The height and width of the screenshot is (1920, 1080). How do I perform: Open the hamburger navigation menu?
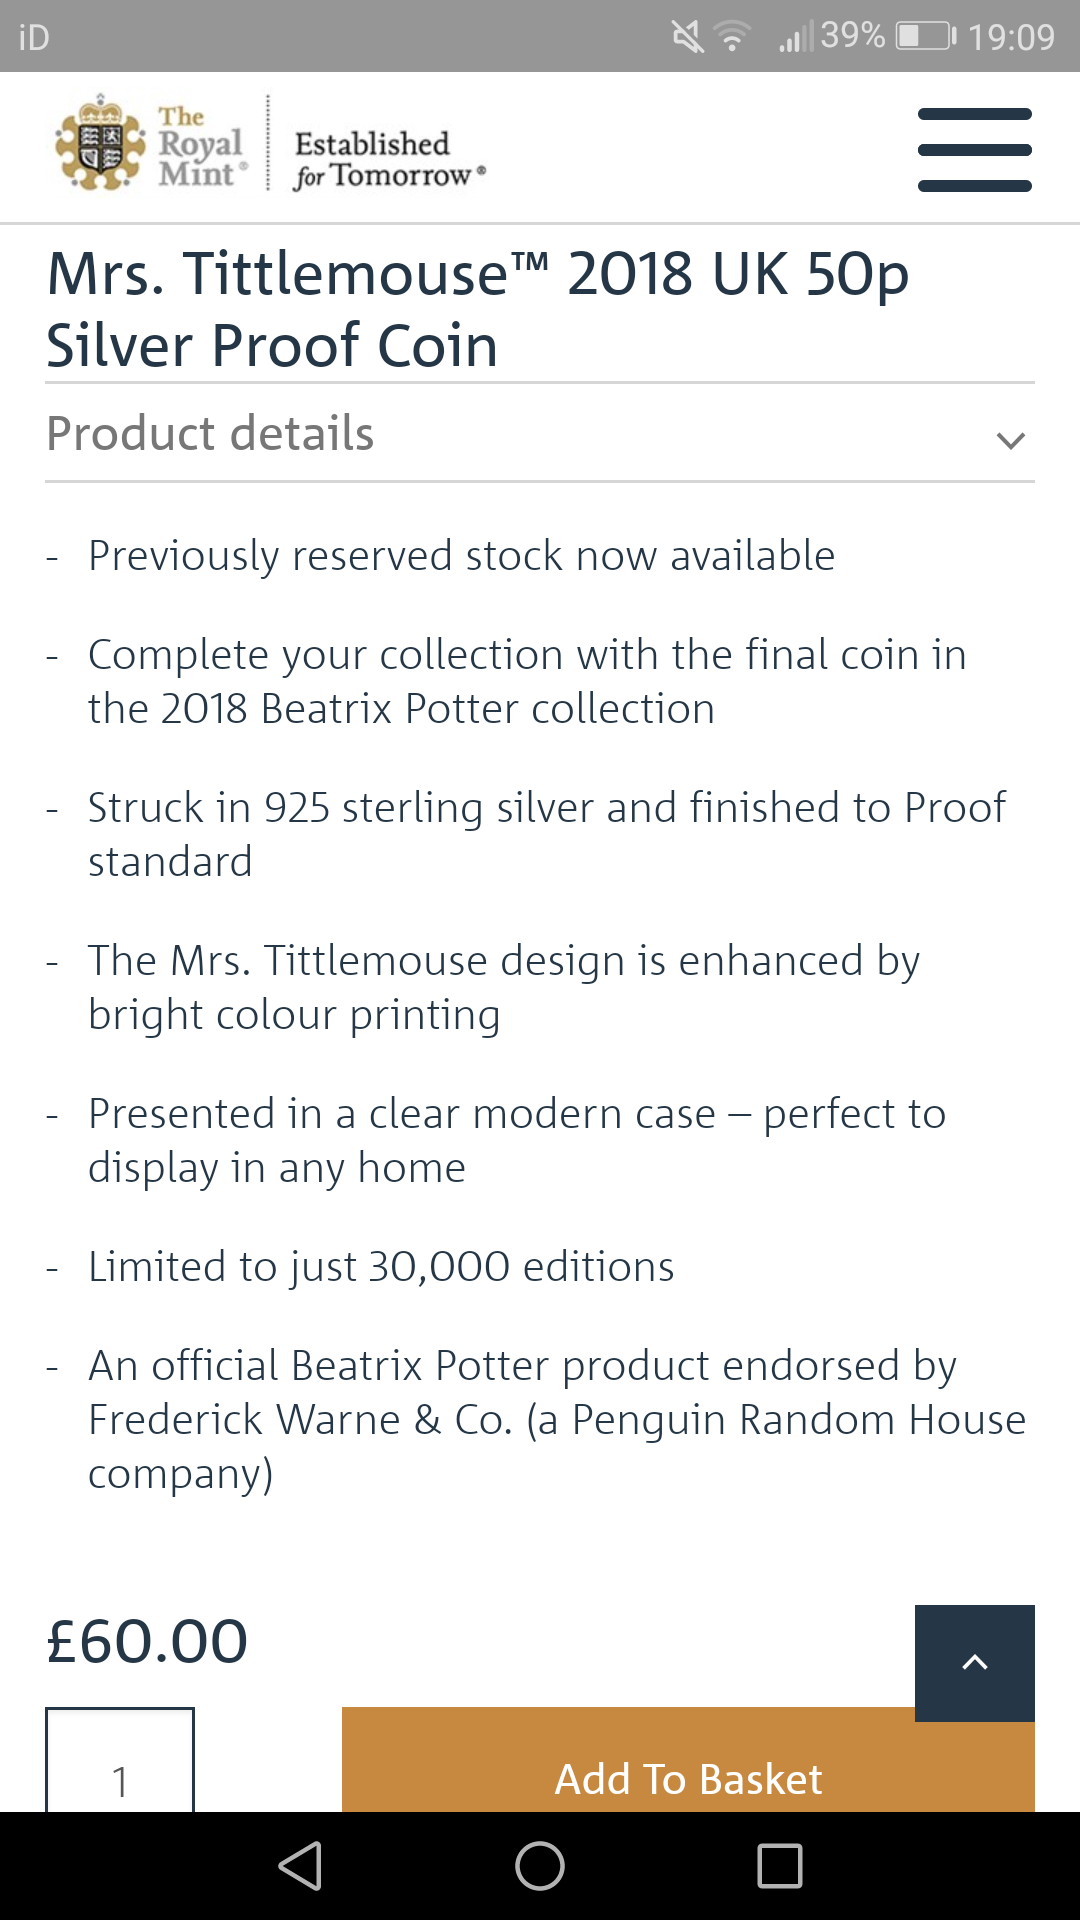(x=975, y=150)
